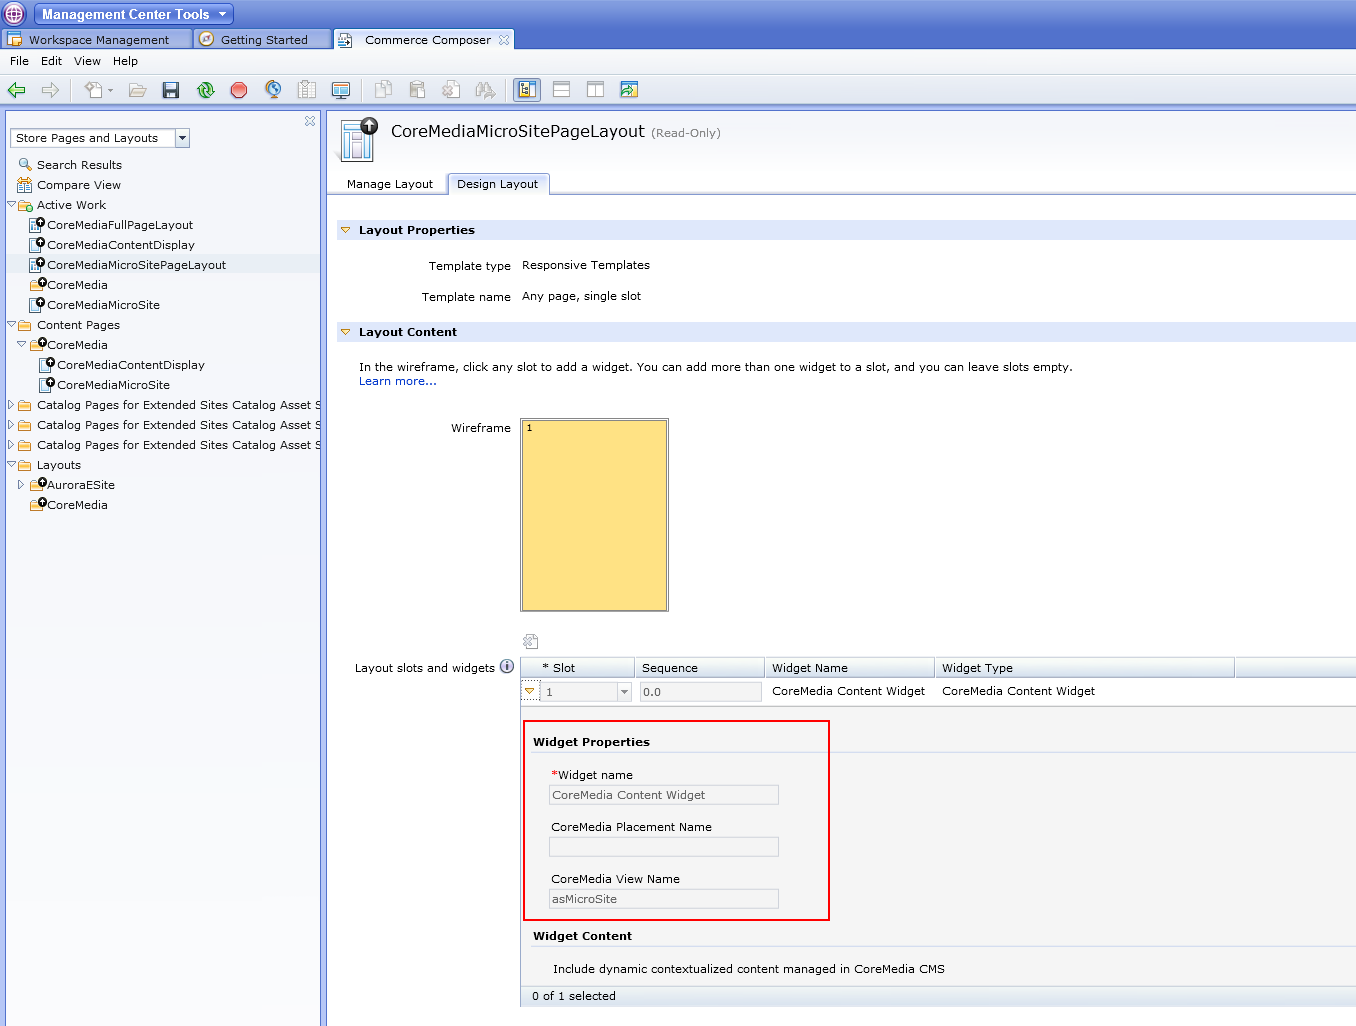Screen dimensions: 1356x1026
Task: Click the Find binoculars toolbar icon
Action: (485, 90)
